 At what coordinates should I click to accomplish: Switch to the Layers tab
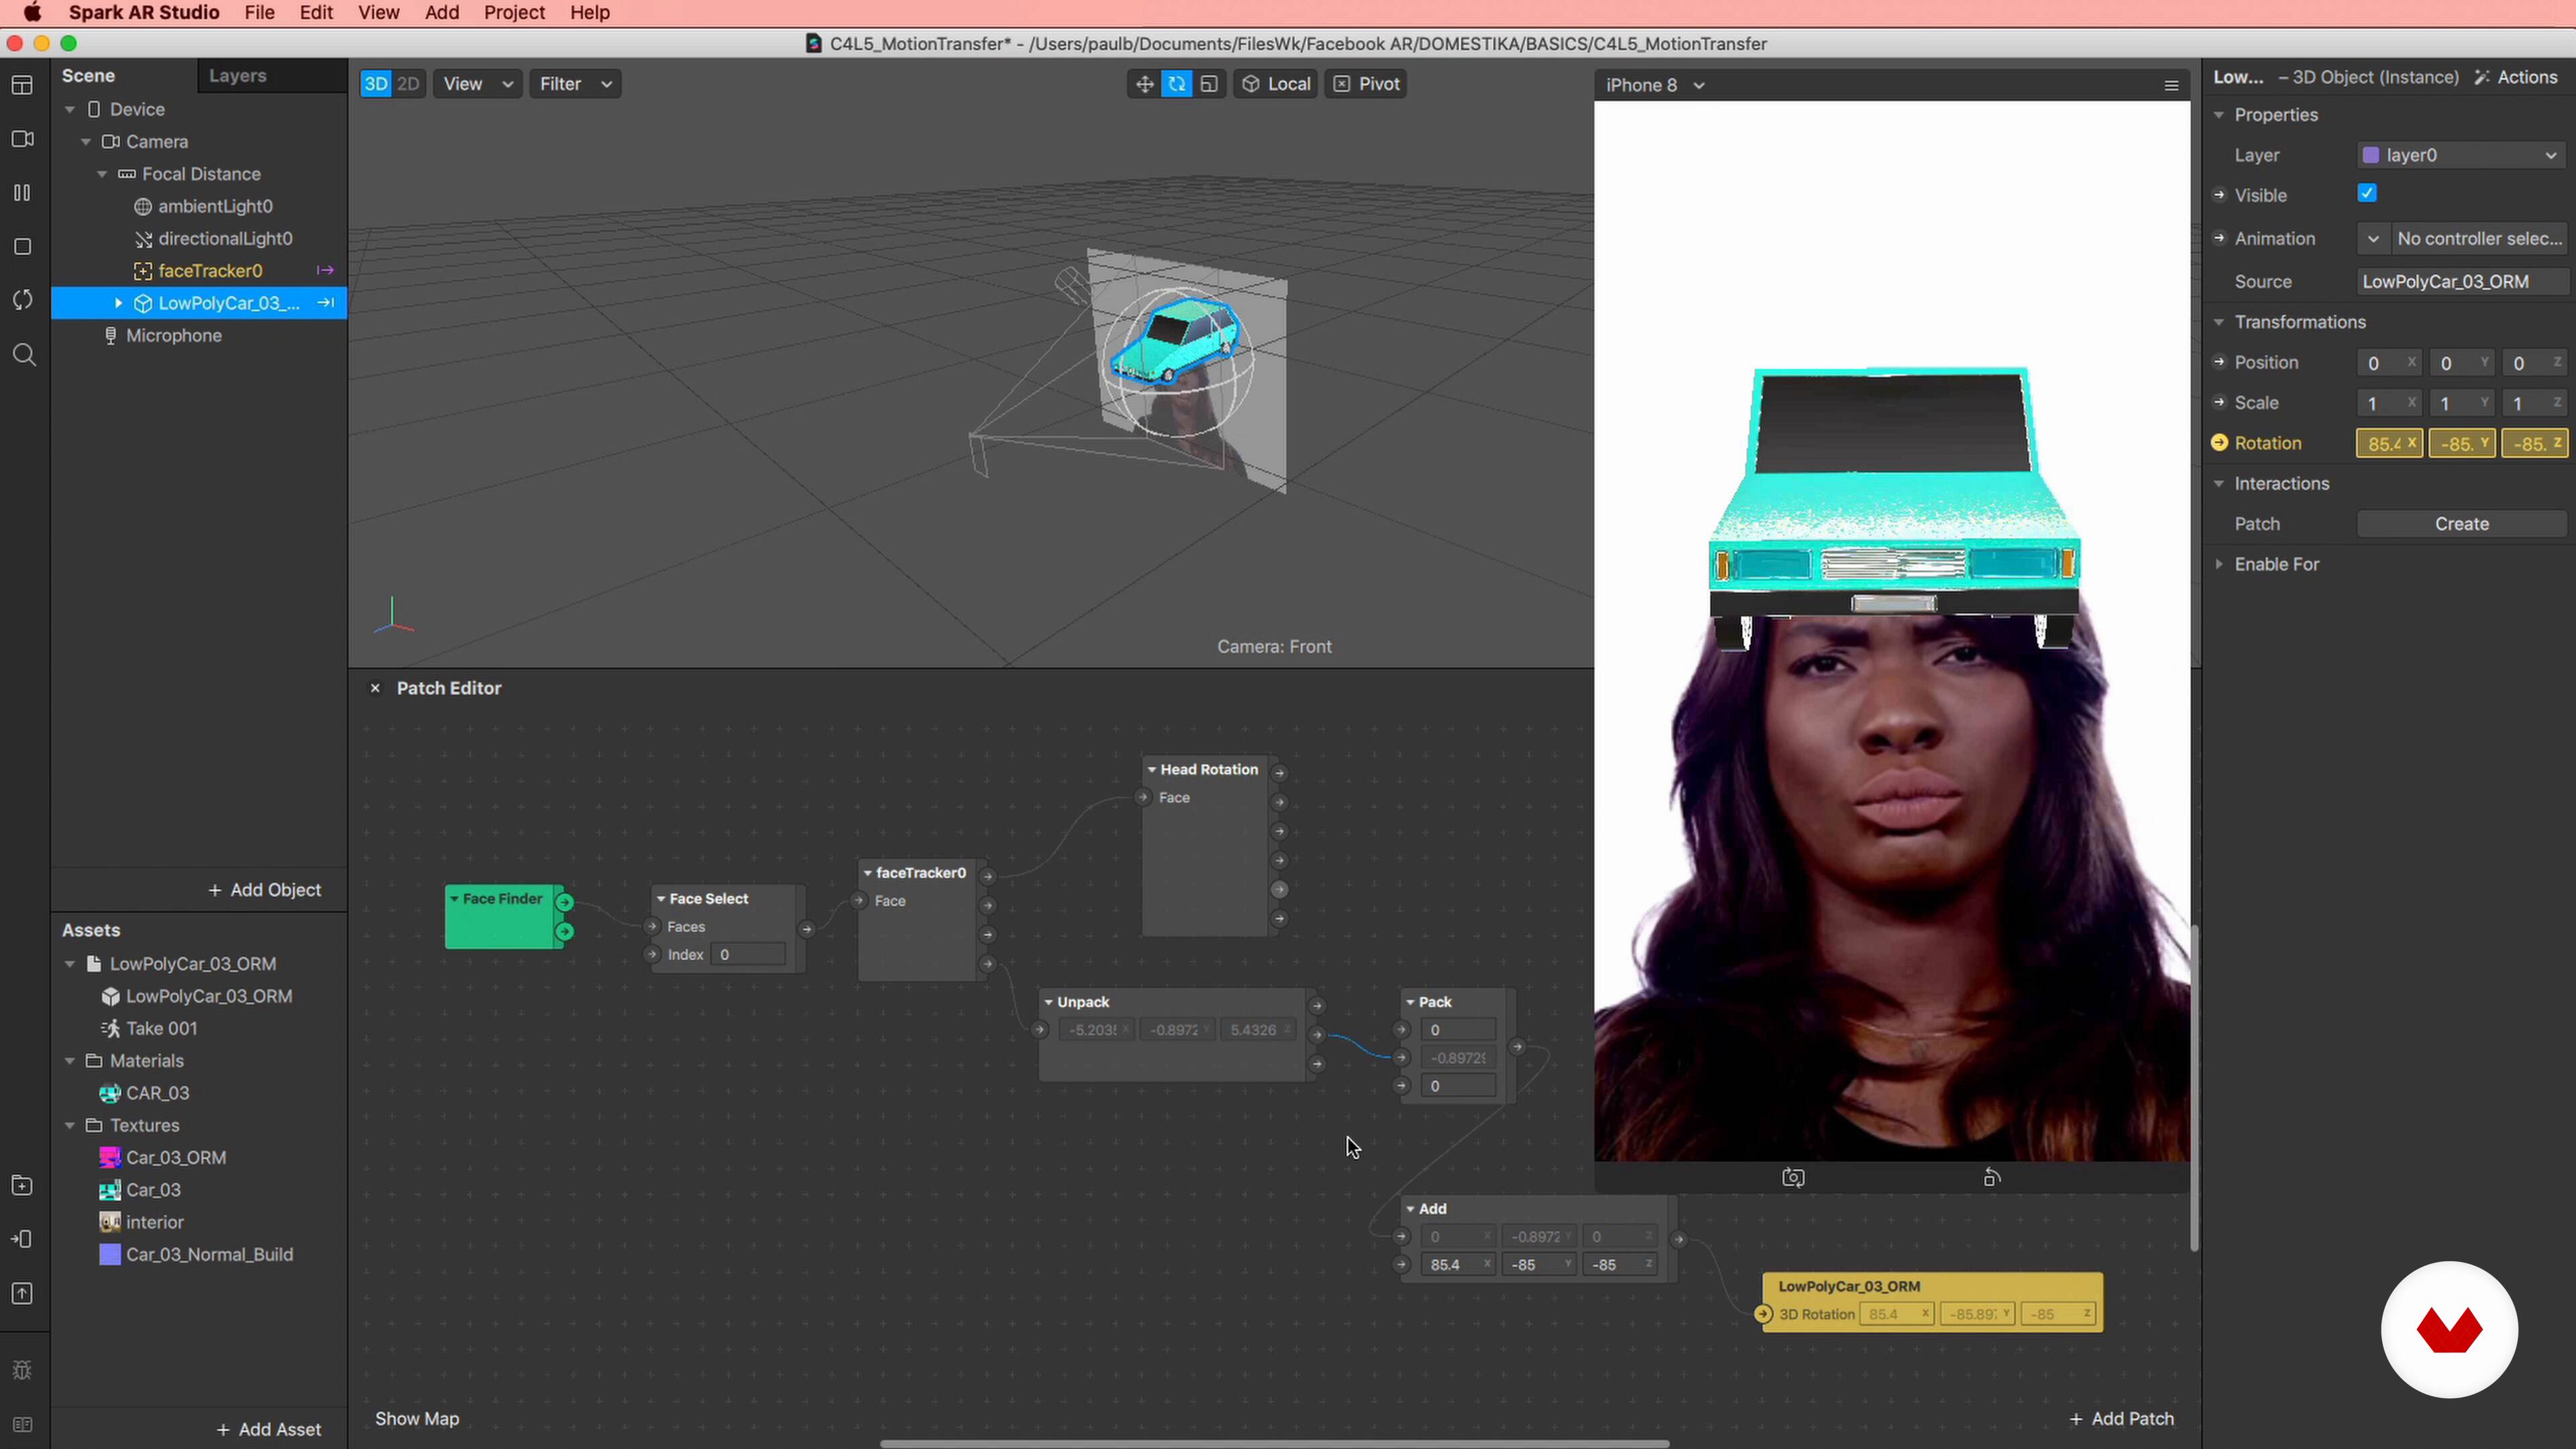237,76
